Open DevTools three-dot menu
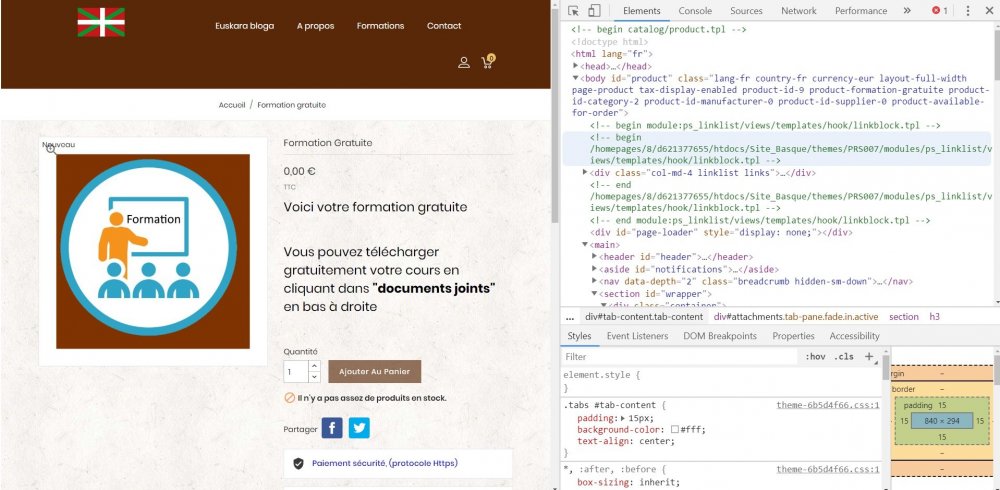The height and width of the screenshot is (490, 1000). (x=967, y=11)
